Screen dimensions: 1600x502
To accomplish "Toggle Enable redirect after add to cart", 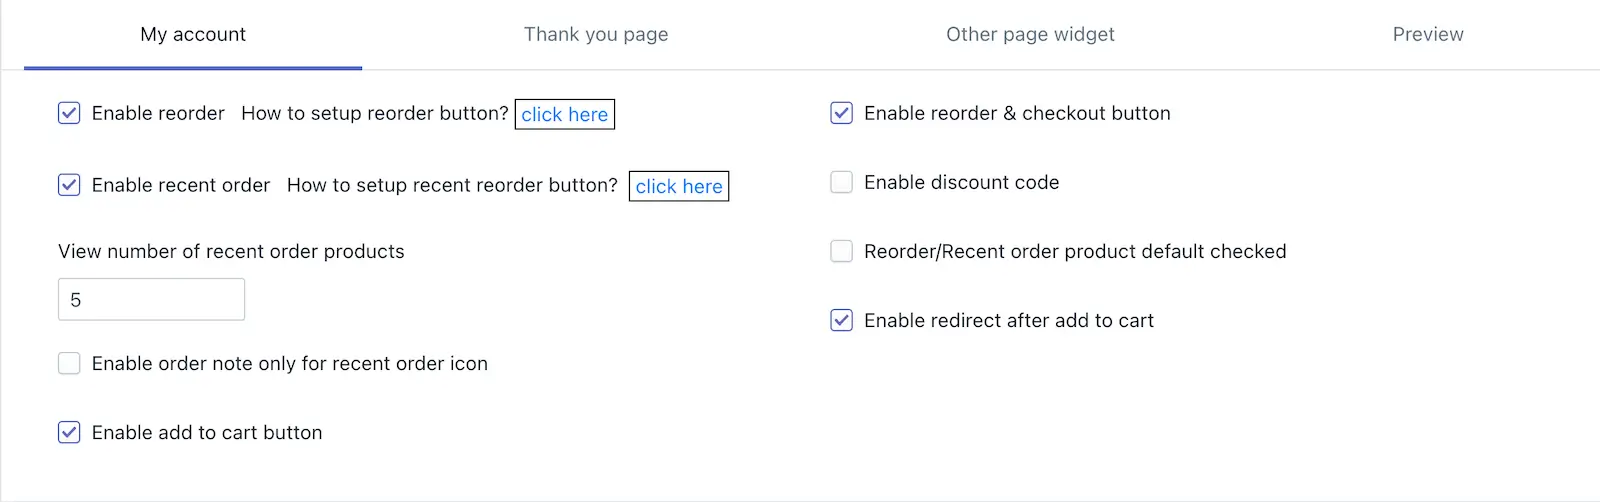I will (x=842, y=320).
